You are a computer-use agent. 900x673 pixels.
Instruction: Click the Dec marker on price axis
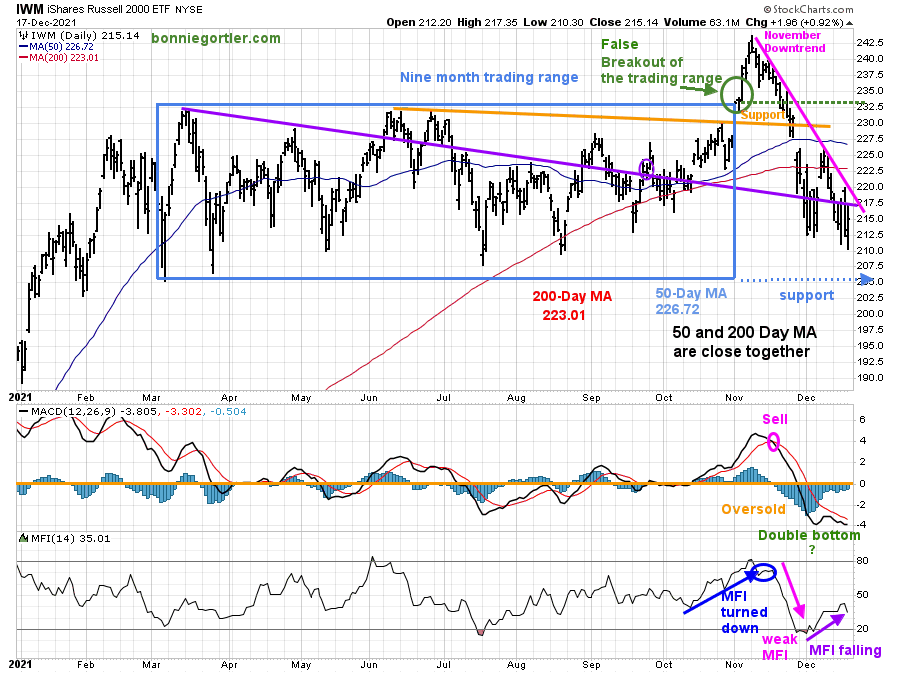pyautogui.click(x=806, y=398)
